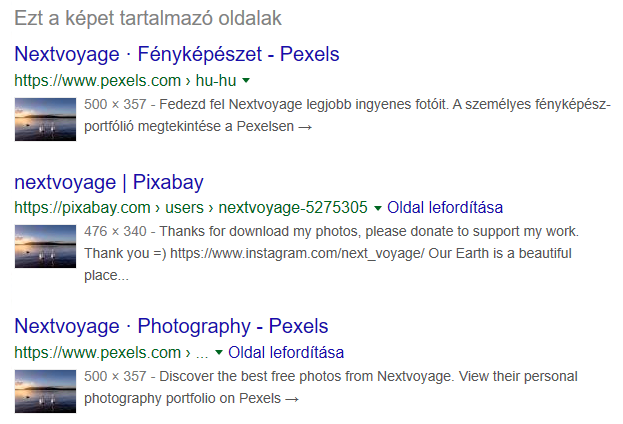Click the Pixabay result sunset thumbnail
Image resolution: width=623 pixels, height=424 pixels.
(46, 245)
